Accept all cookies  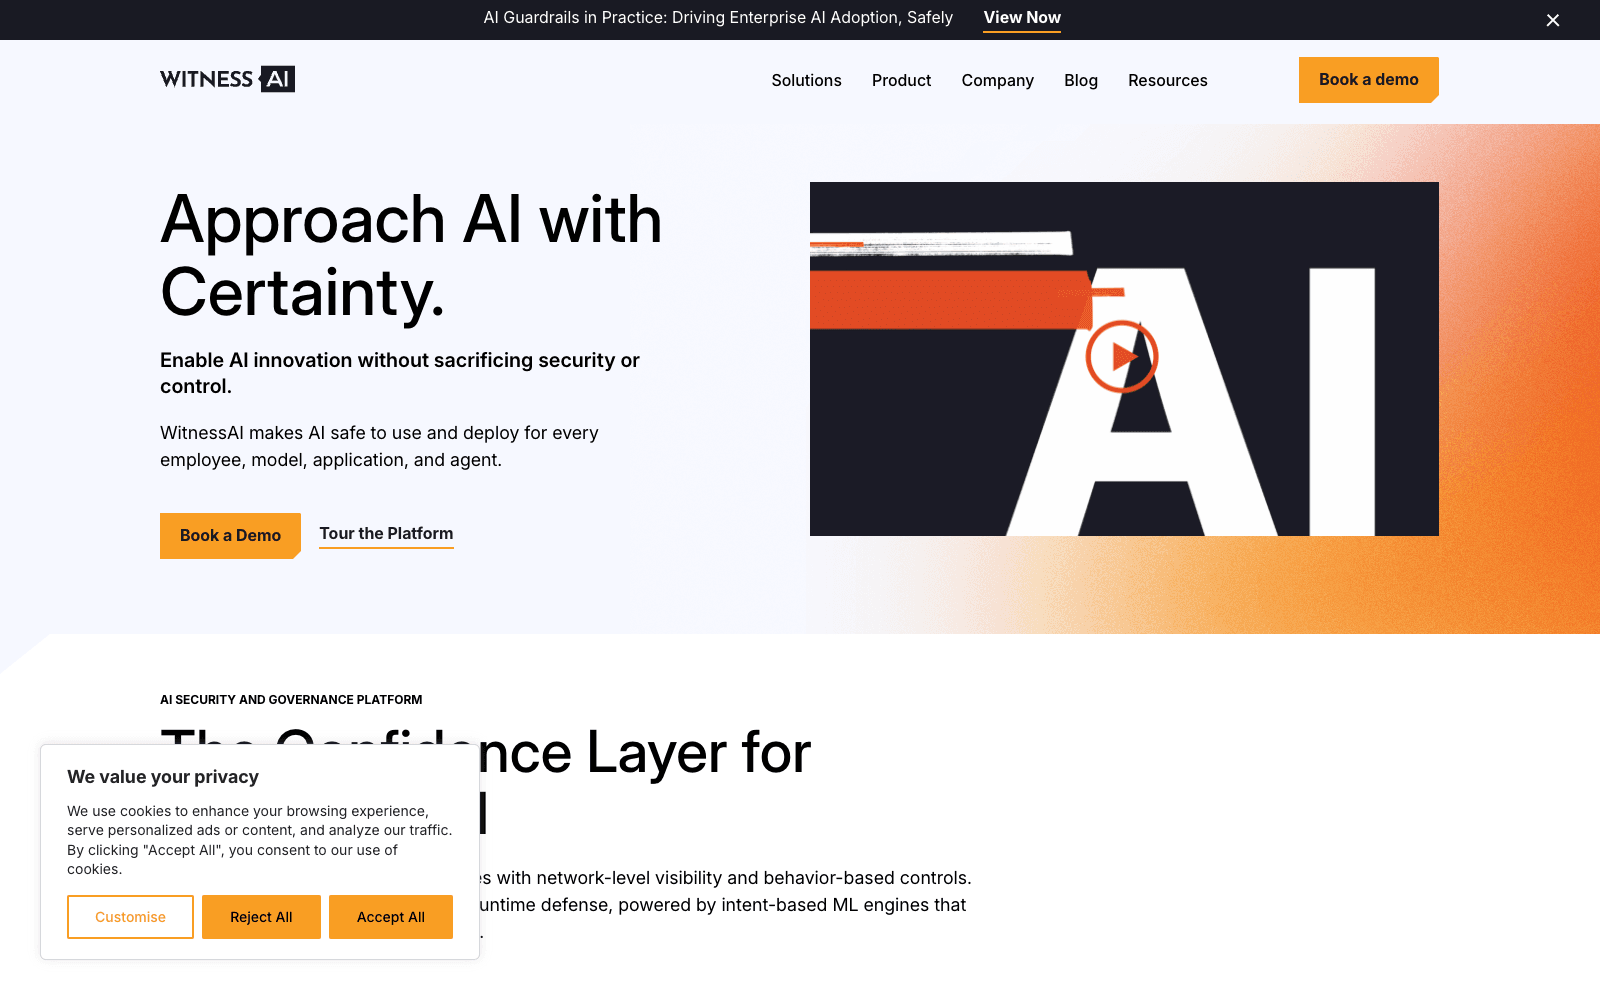[x=391, y=917]
